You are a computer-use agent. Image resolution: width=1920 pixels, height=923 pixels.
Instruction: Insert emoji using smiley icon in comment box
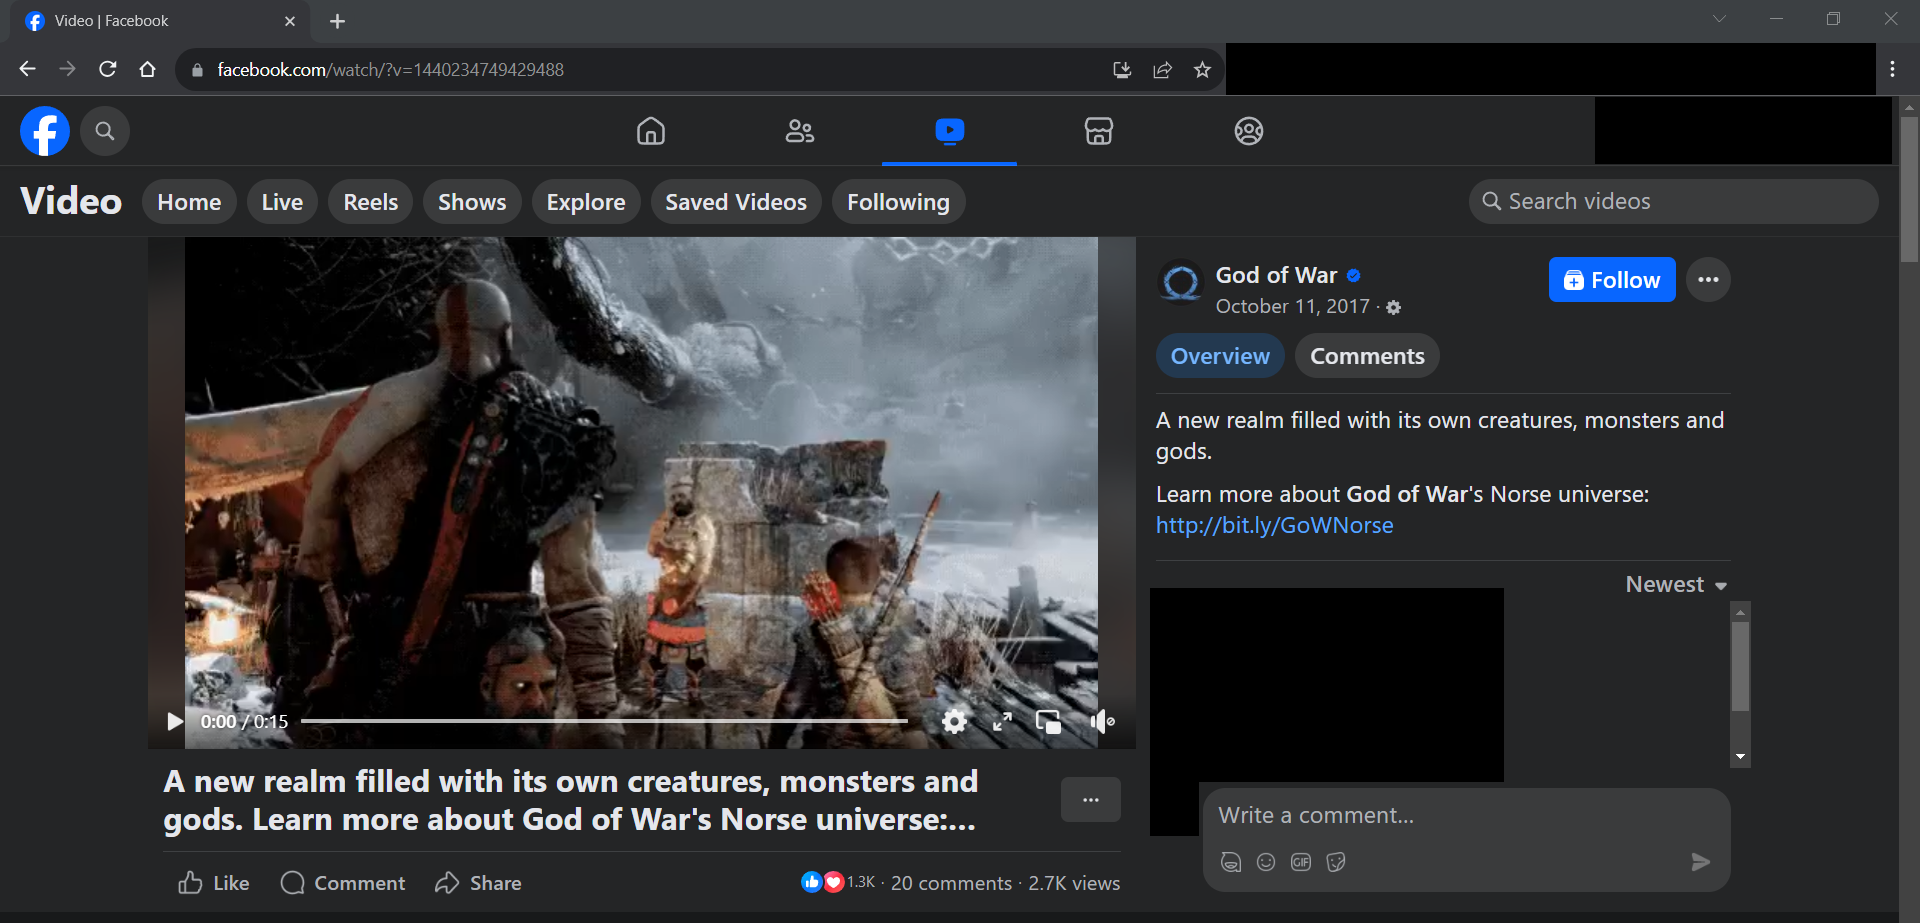(x=1265, y=862)
